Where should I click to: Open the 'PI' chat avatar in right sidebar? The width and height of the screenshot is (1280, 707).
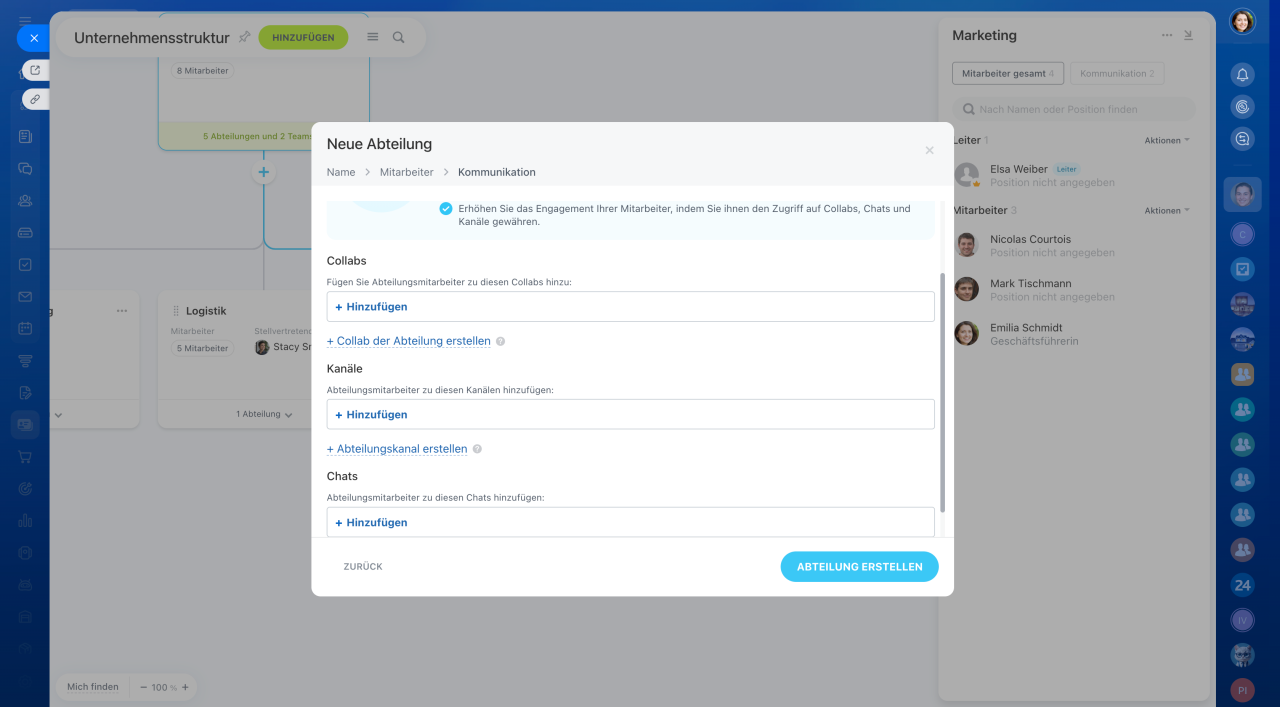pyautogui.click(x=1242, y=690)
